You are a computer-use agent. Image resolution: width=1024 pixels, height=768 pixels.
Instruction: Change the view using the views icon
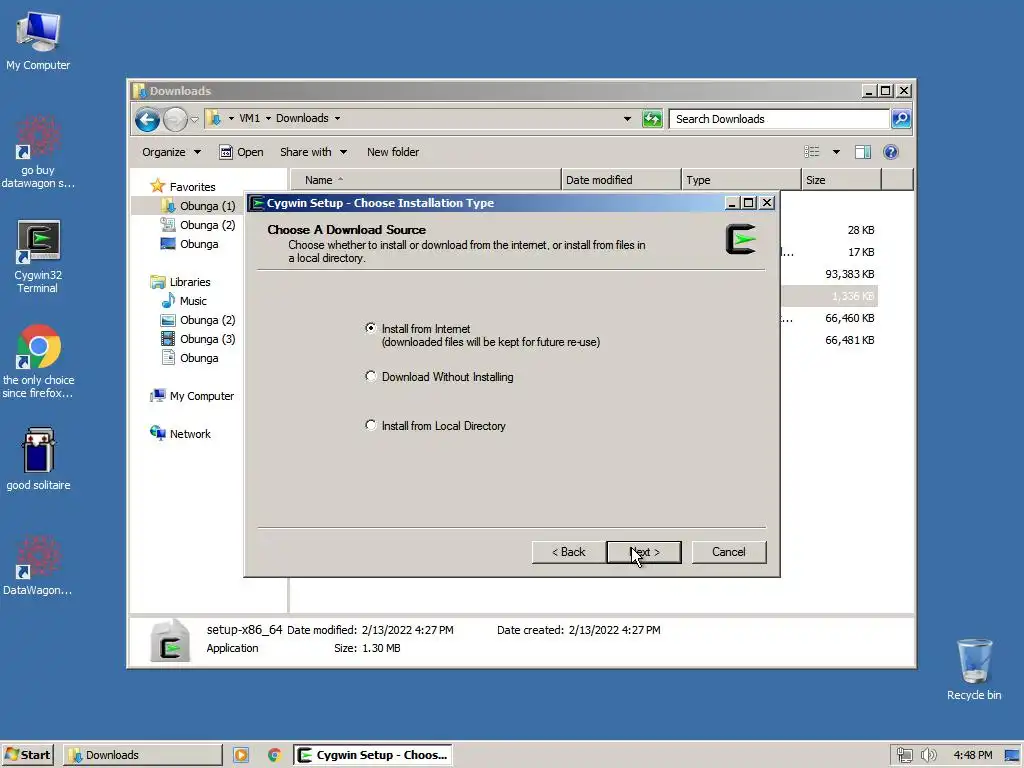812,152
